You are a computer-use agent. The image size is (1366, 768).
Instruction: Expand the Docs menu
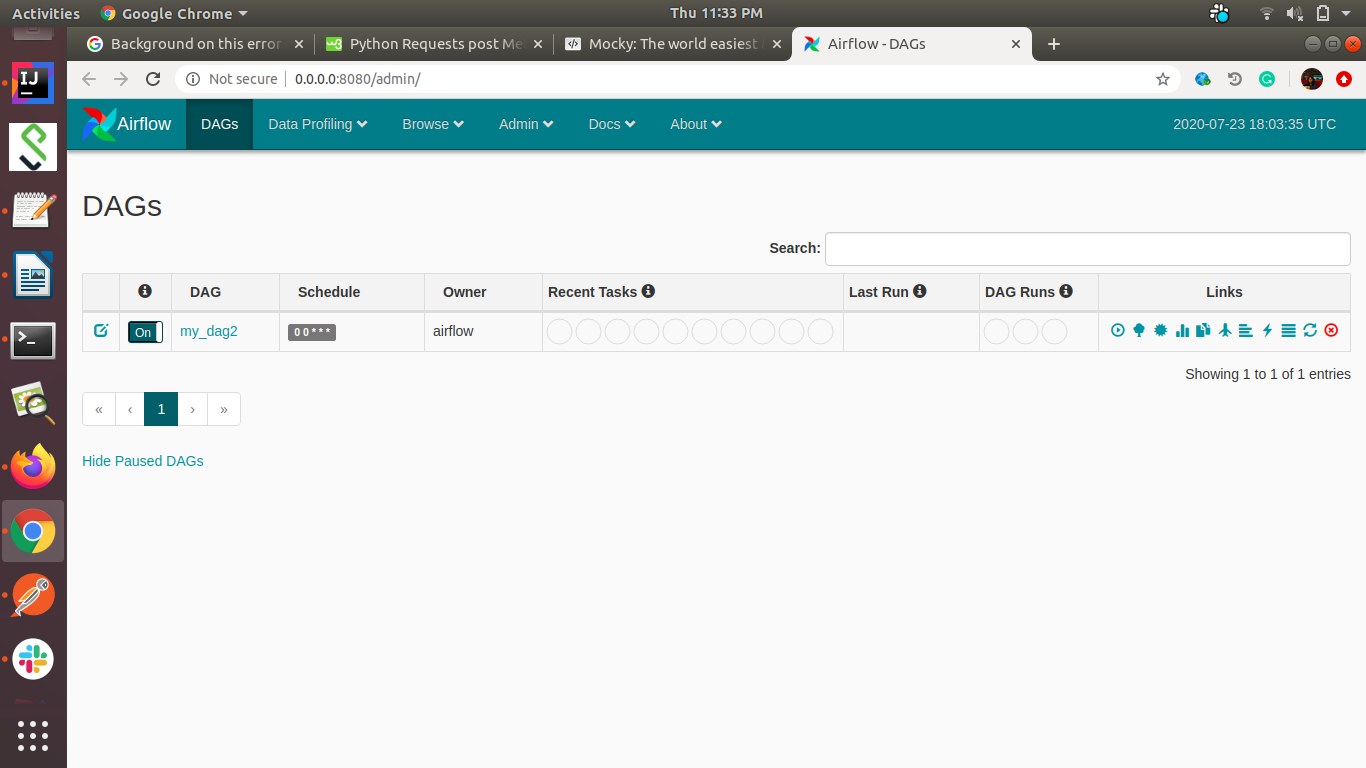point(612,124)
